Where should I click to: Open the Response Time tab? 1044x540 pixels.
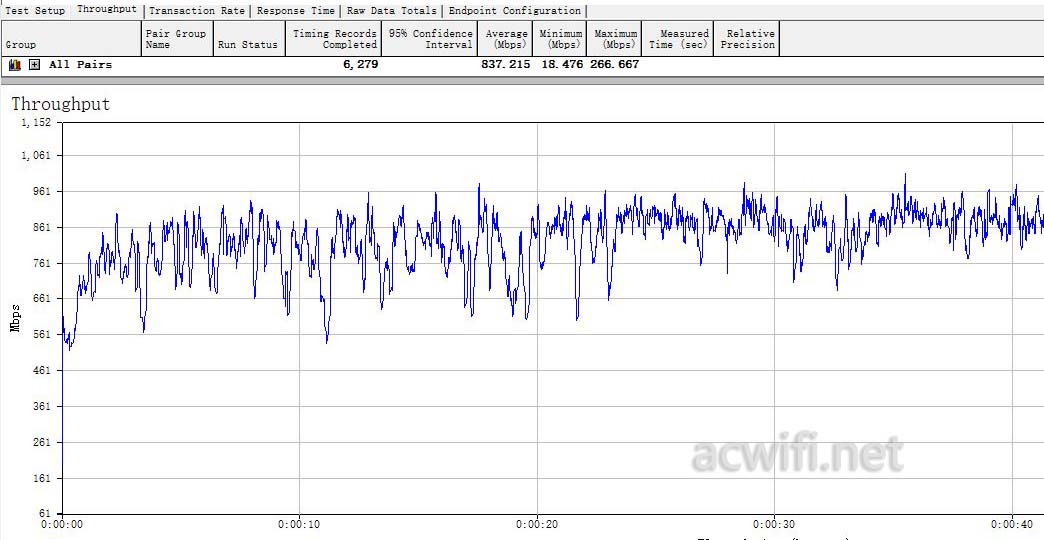click(x=296, y=11)
